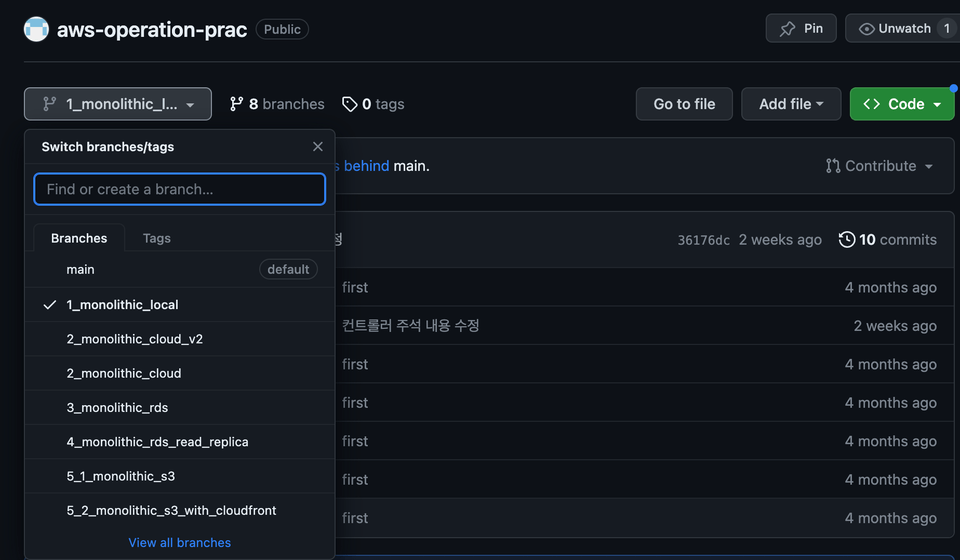Click the Pin button
Image resolution: width=960 pixels, height=560 pixels.
[x=801, y=29]
